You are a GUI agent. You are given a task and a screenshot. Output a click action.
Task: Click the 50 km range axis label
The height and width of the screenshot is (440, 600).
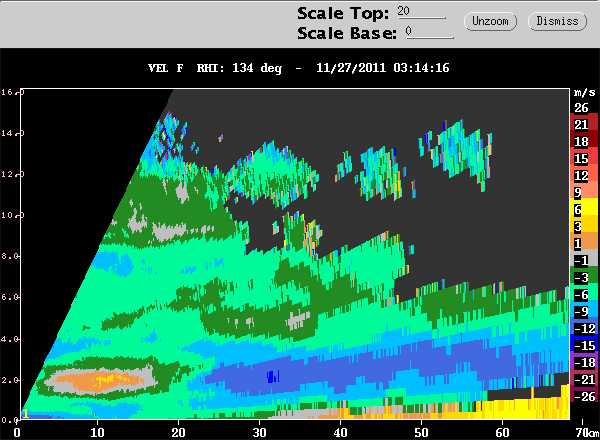coord(421,433)
